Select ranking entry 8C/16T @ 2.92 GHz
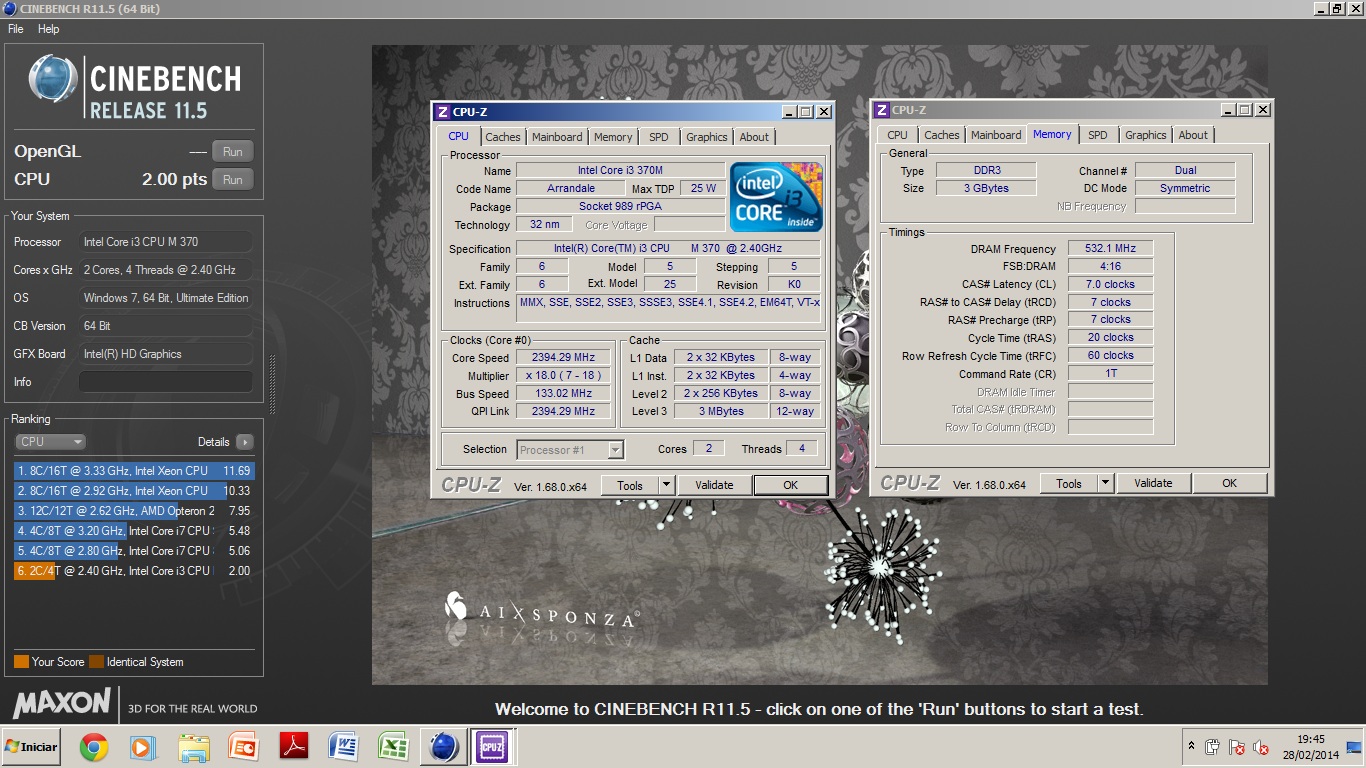The height and width of the screenshot is (768, 1366). pos(134,491)
